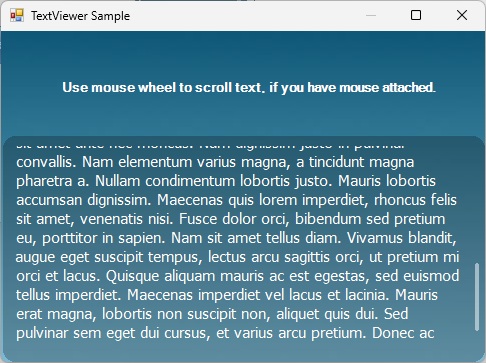Viewport: 486px width, 363px height.
Task: Click the TextViewer Sample window title
Action: coord(80,16)
